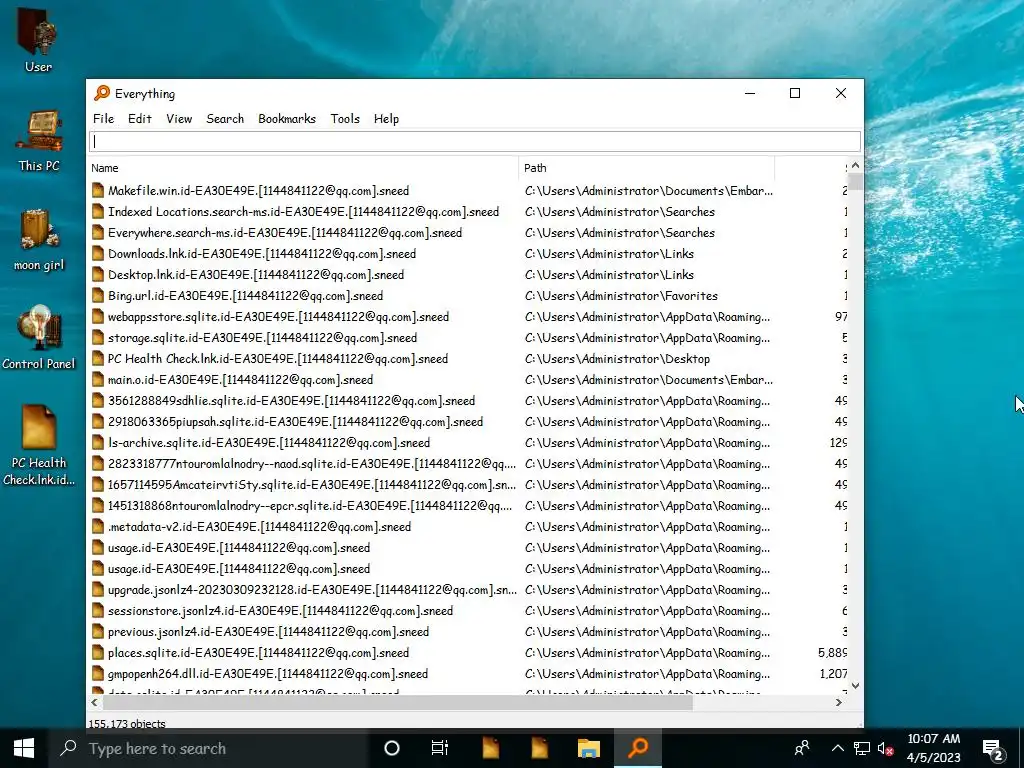This screenshot has width=1024, height=768.
Task: Open Control Panel desktop icon
Action: [x=39, y=338]
